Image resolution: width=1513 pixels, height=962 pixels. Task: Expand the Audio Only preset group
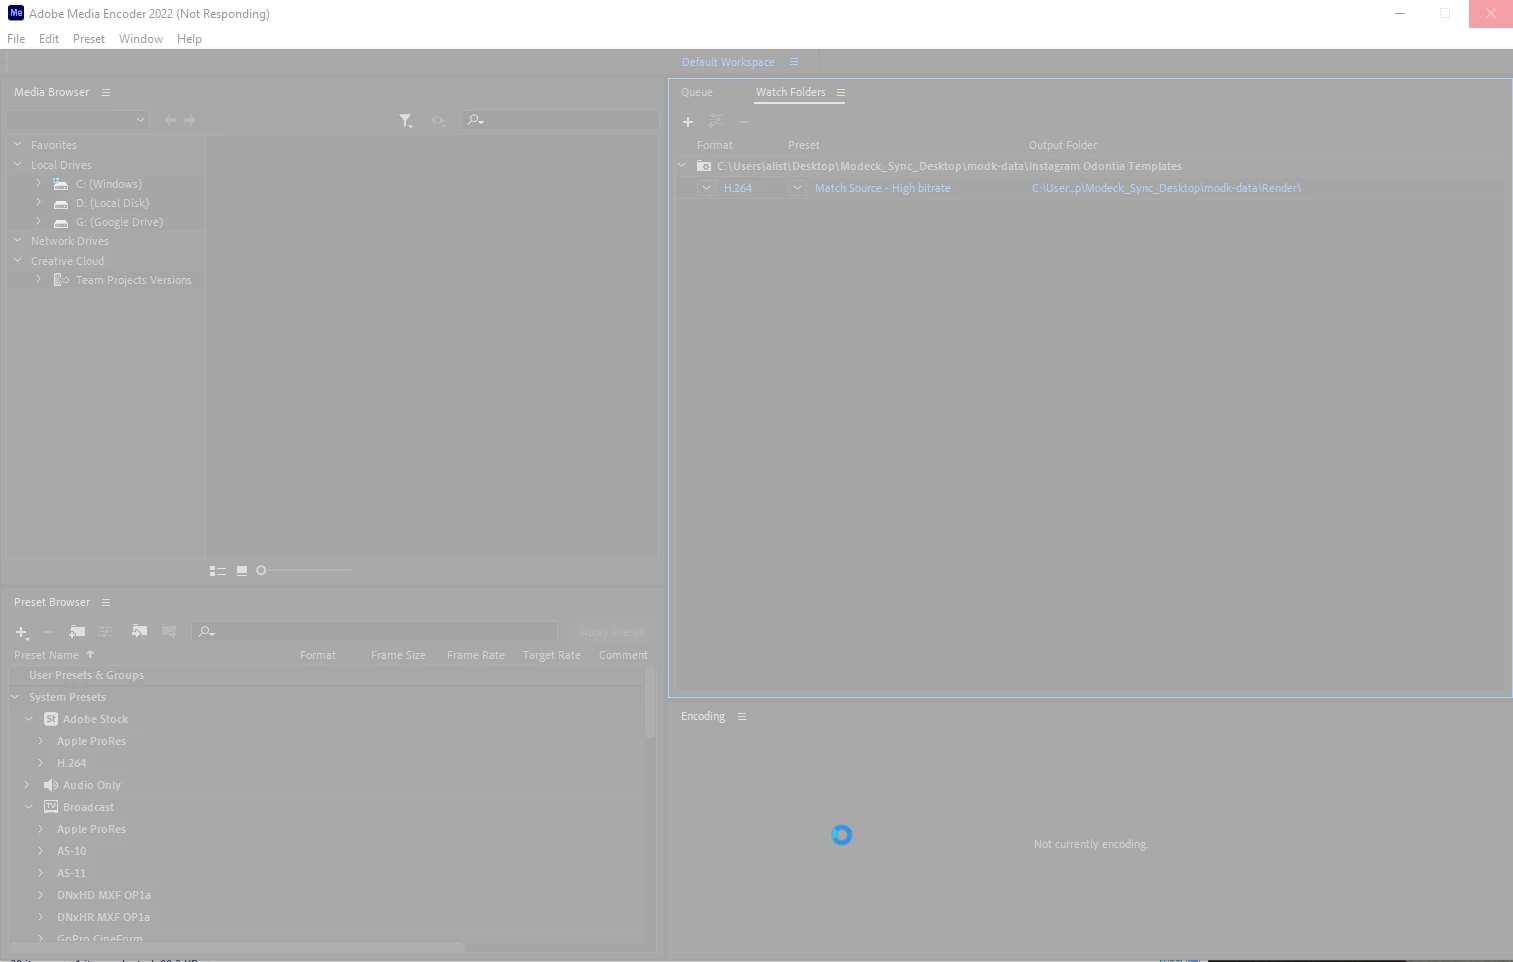28,785
